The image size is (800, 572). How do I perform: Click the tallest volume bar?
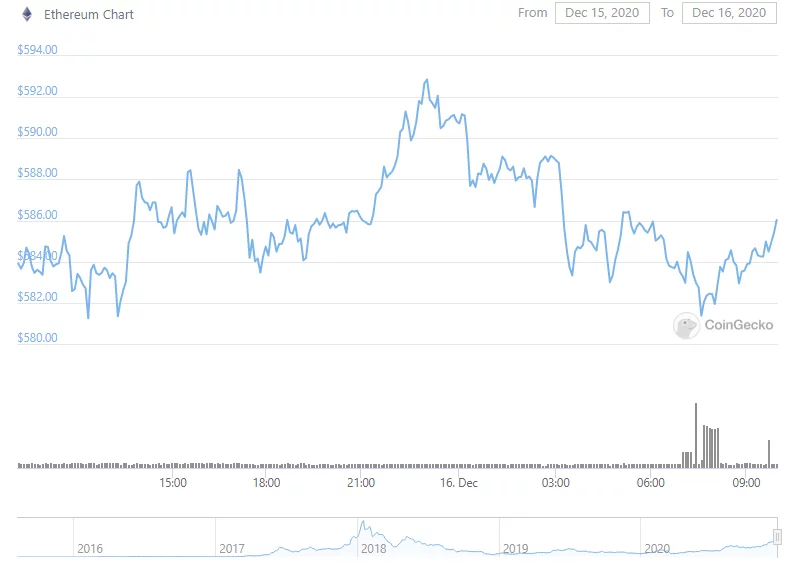click(x=696, y=435)
